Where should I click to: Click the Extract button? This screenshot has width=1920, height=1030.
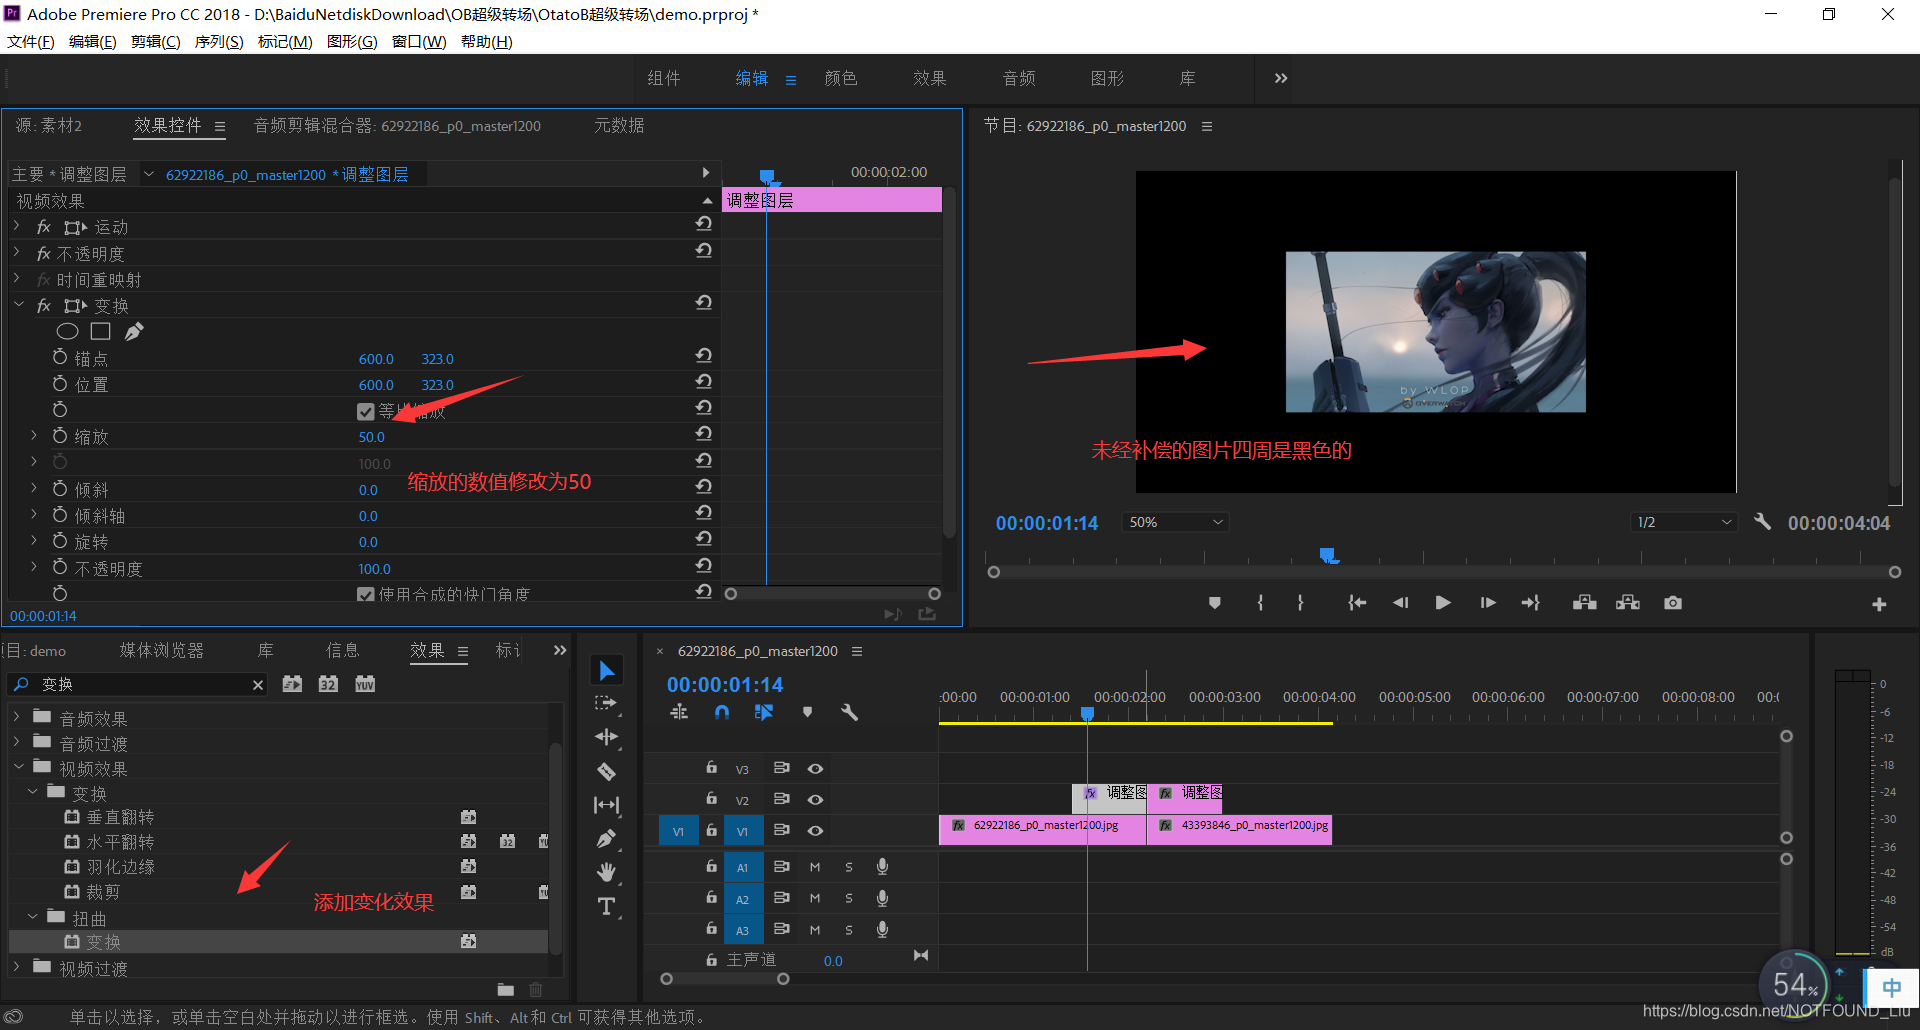(x=1628, y=603)
